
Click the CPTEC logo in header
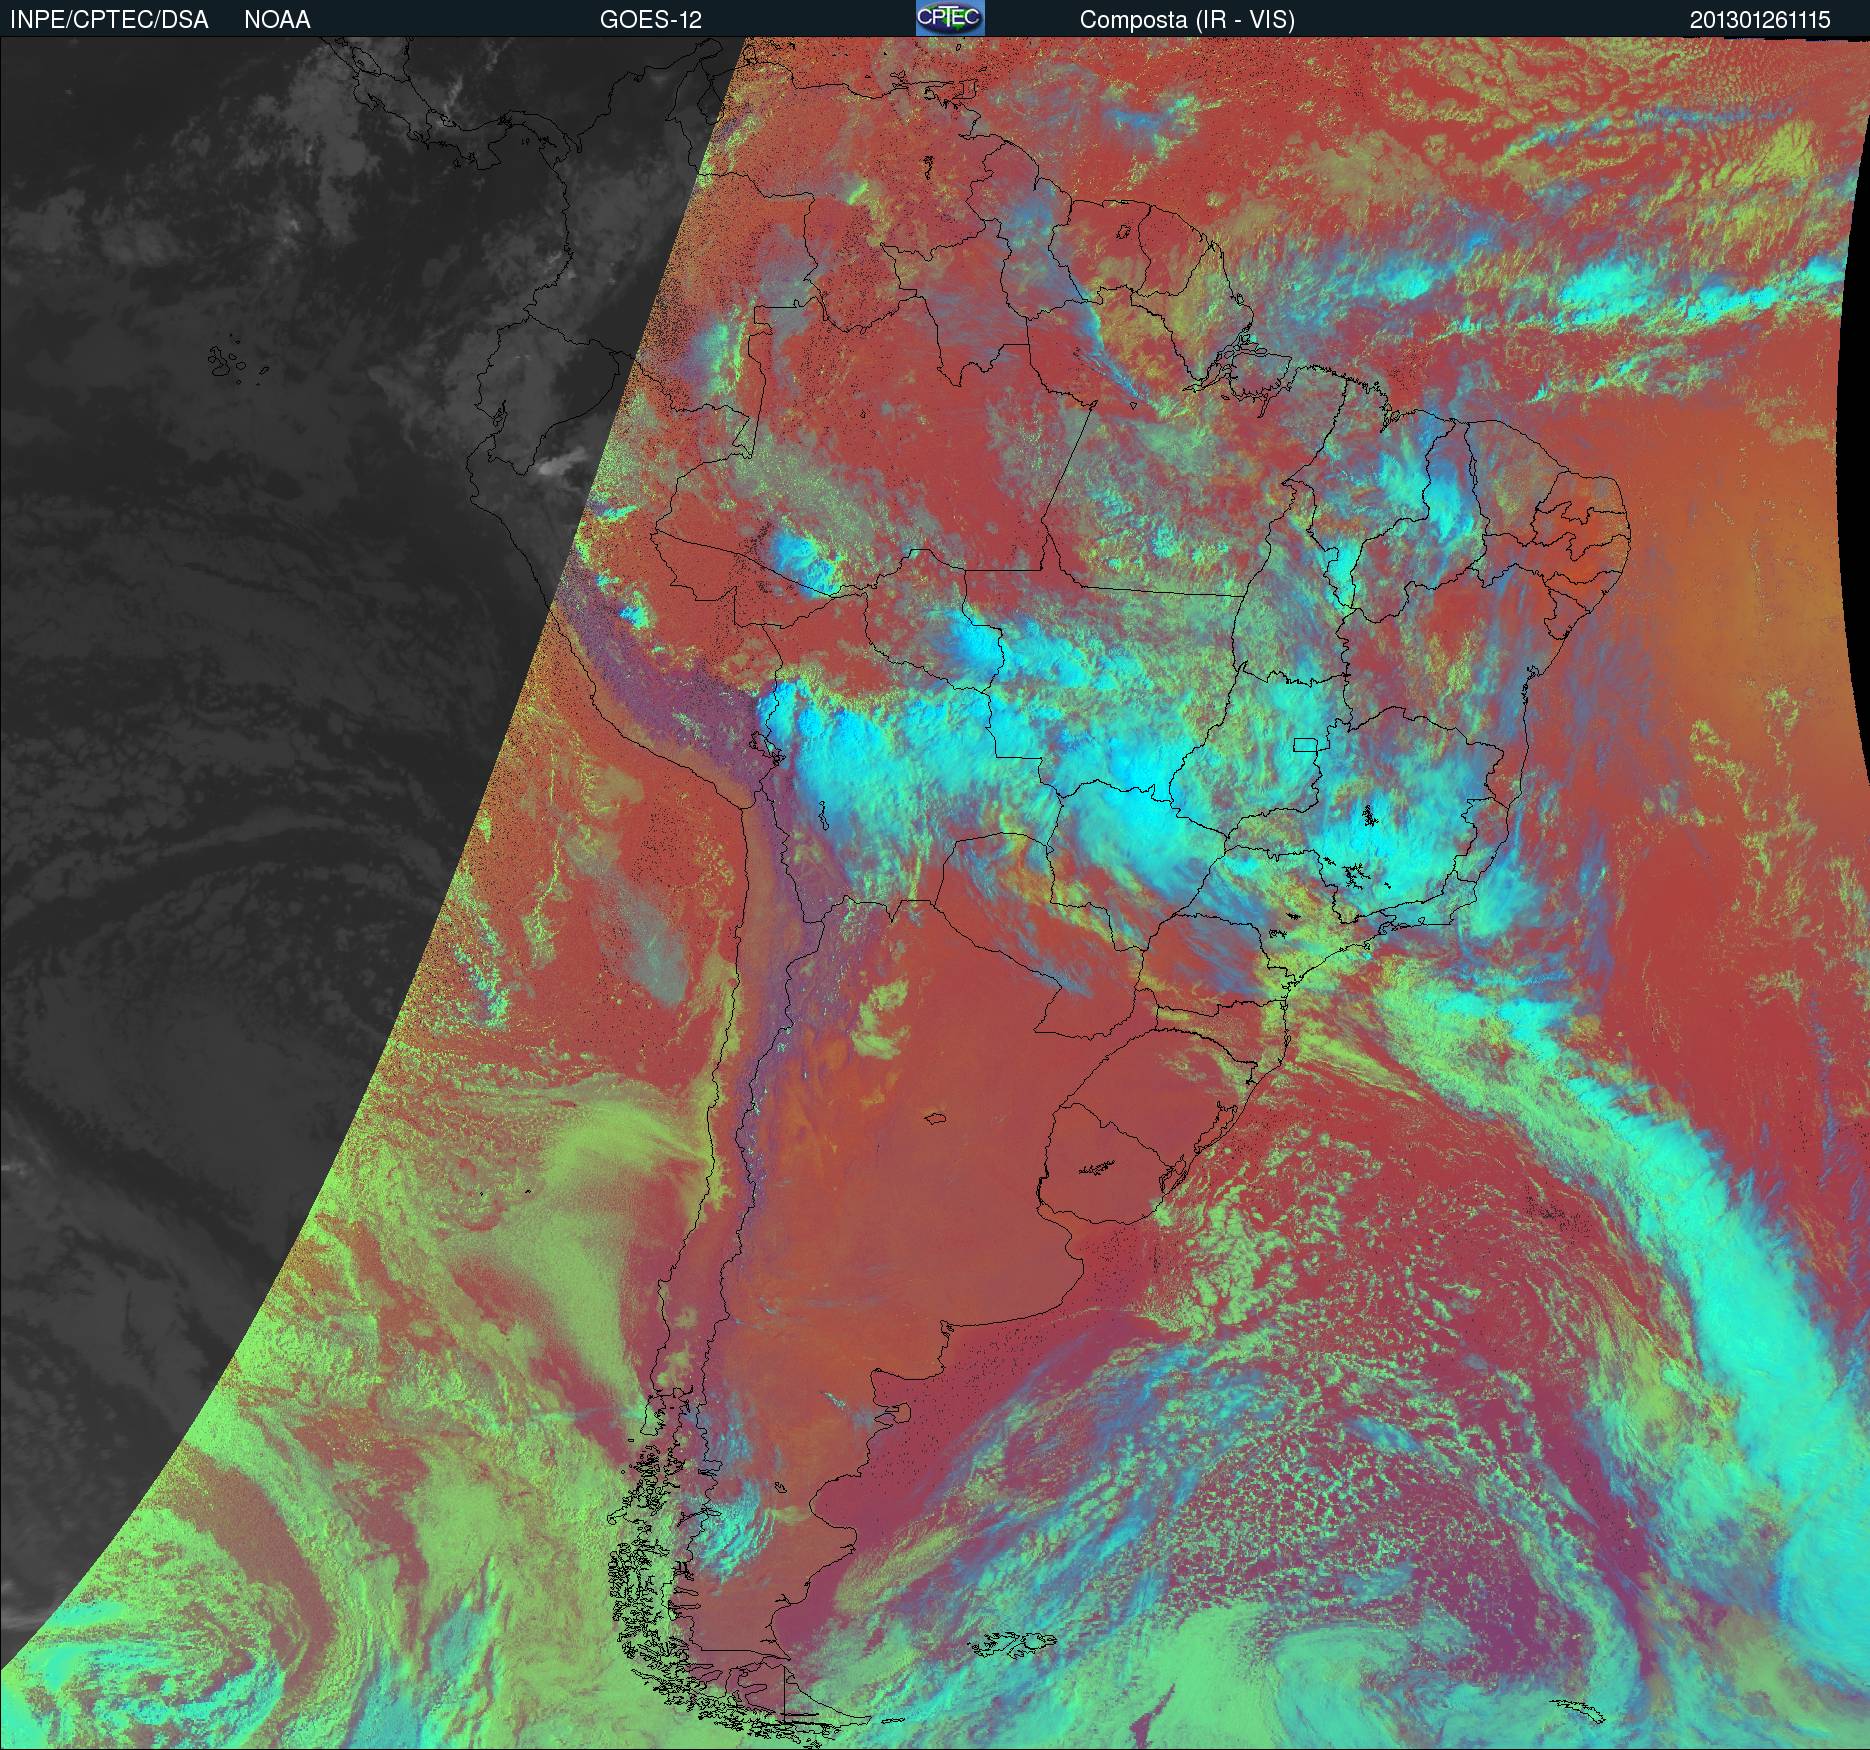pos(950,18)
